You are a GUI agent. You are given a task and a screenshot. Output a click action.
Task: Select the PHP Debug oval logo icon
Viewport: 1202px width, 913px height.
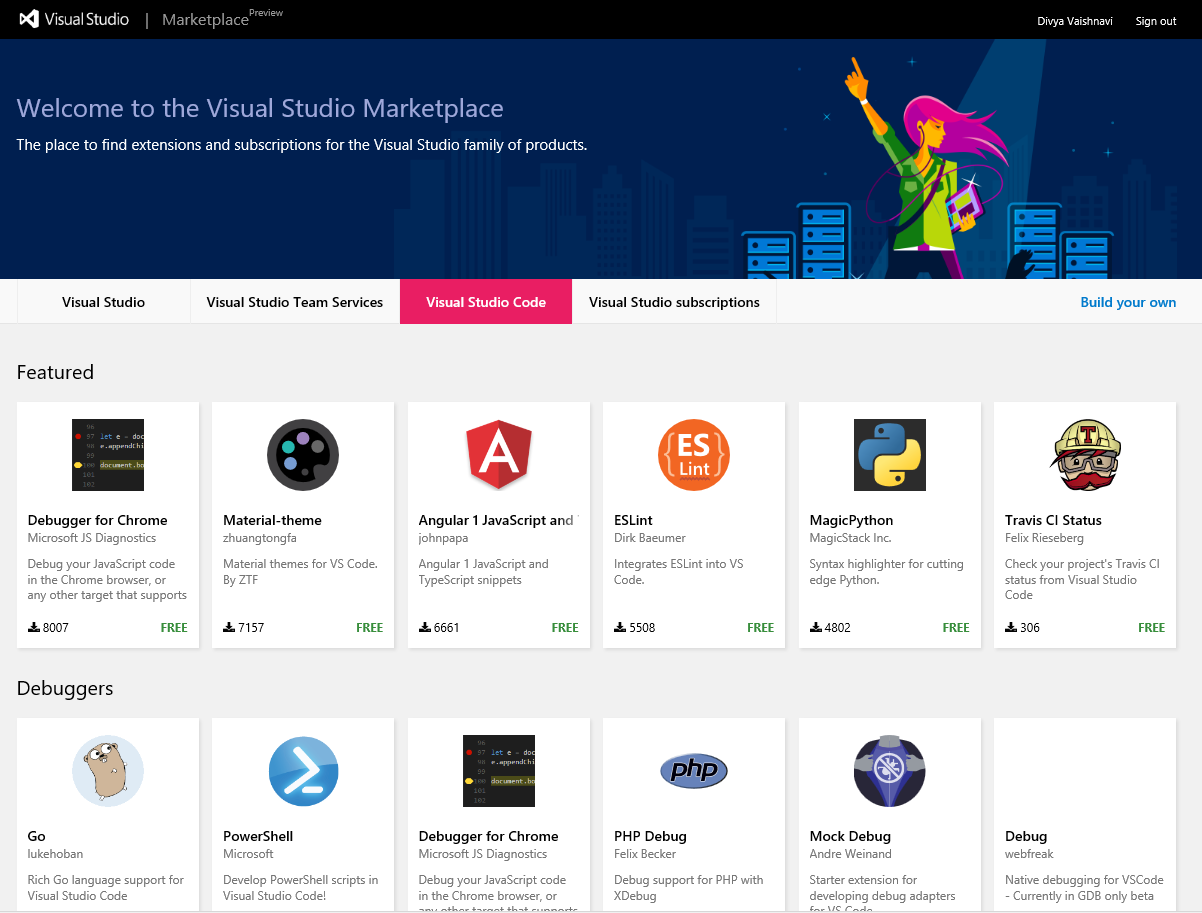click(x=694, y=770)
